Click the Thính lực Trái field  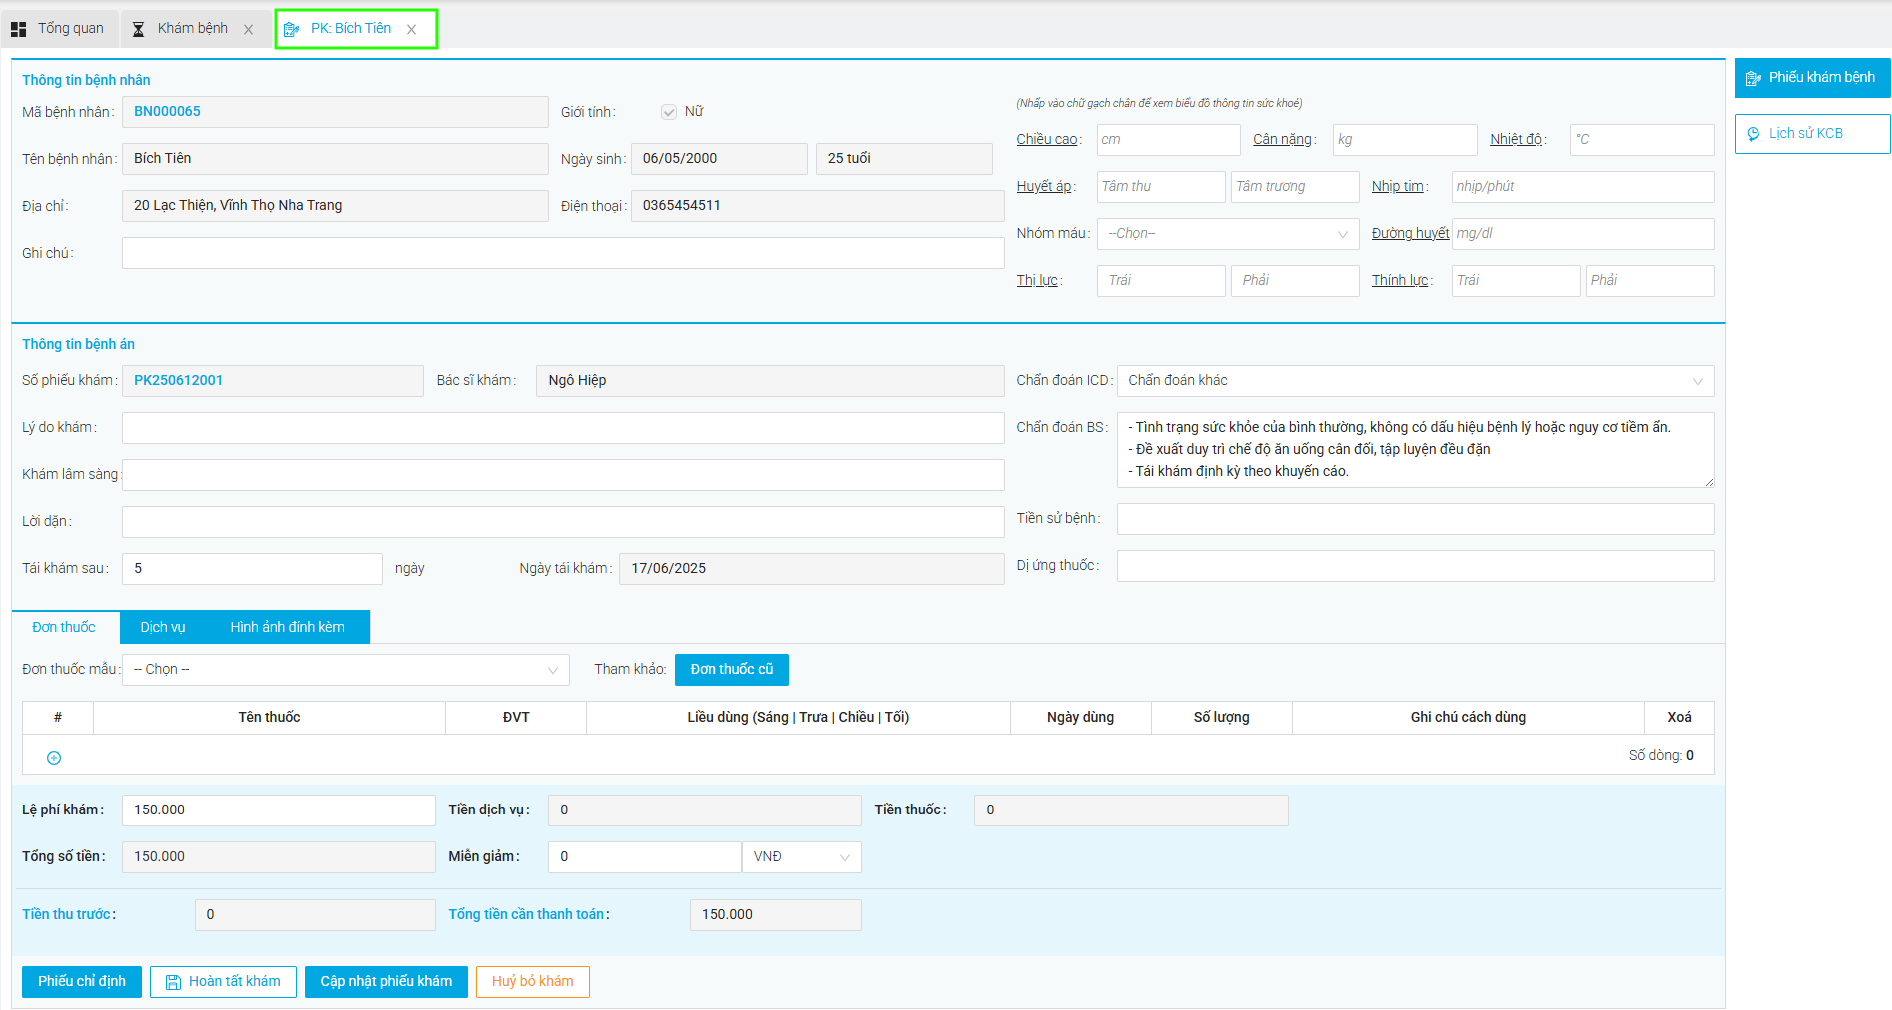[1516, 281]
